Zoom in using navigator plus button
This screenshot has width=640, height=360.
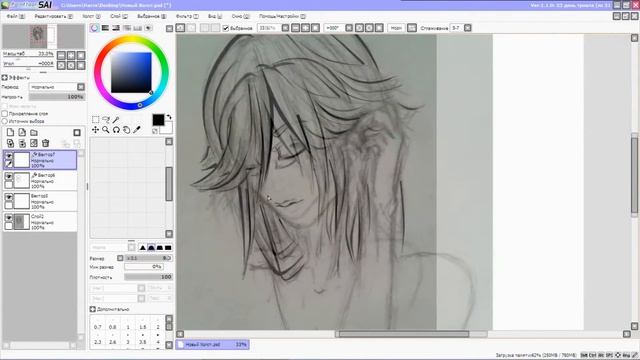click(71, 55)
